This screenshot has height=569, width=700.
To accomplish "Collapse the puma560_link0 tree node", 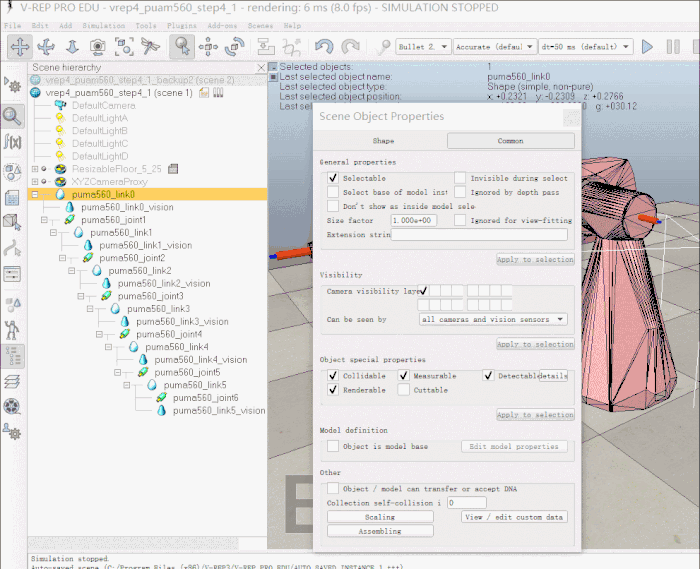I will tap(35, 195).
